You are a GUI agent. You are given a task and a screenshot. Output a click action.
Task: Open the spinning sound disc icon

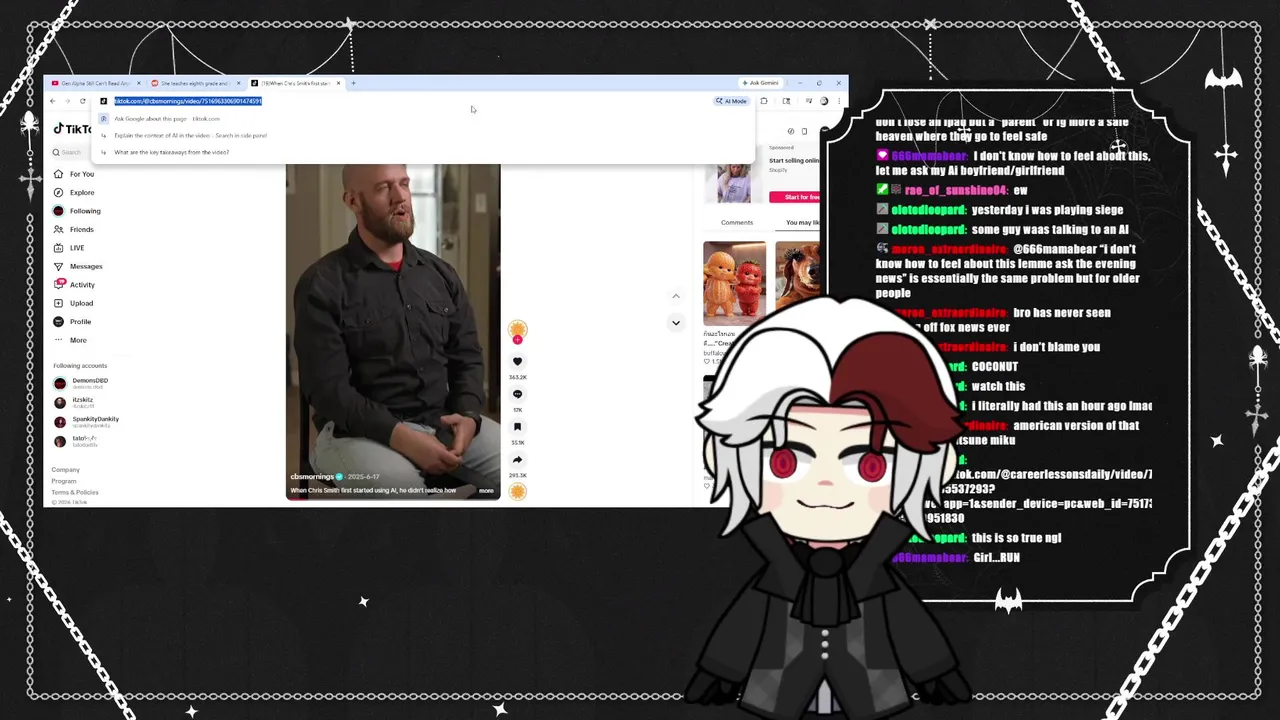coord(517,491)
